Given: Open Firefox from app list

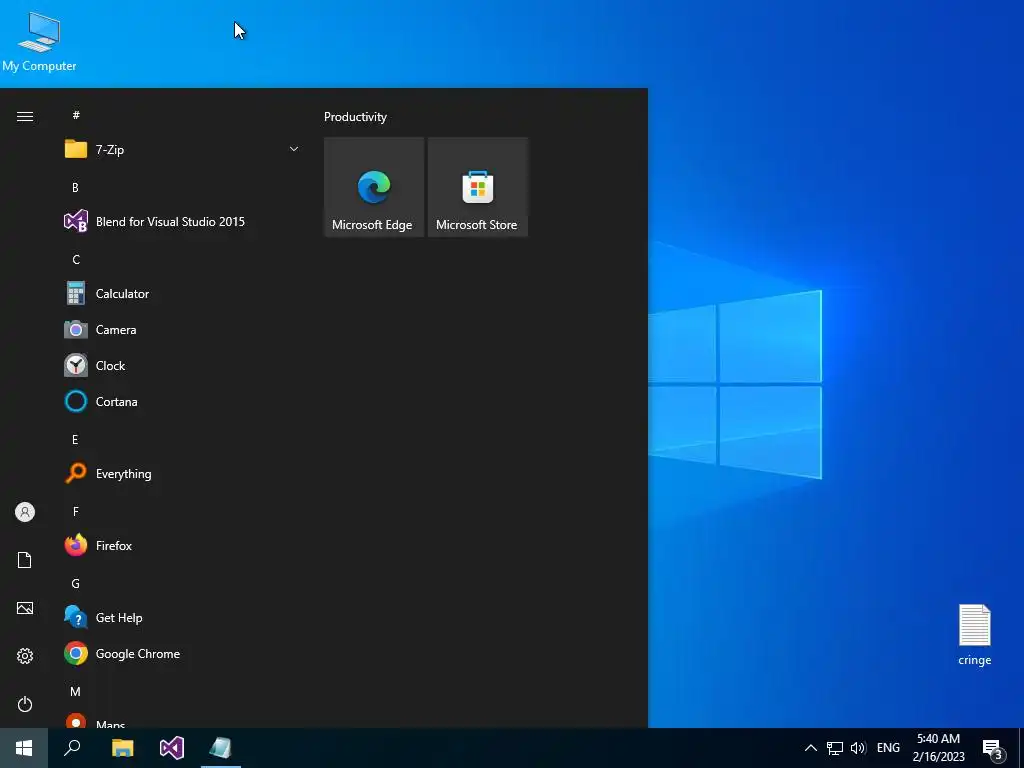Looking at the screenshot, I should (183, 545).
